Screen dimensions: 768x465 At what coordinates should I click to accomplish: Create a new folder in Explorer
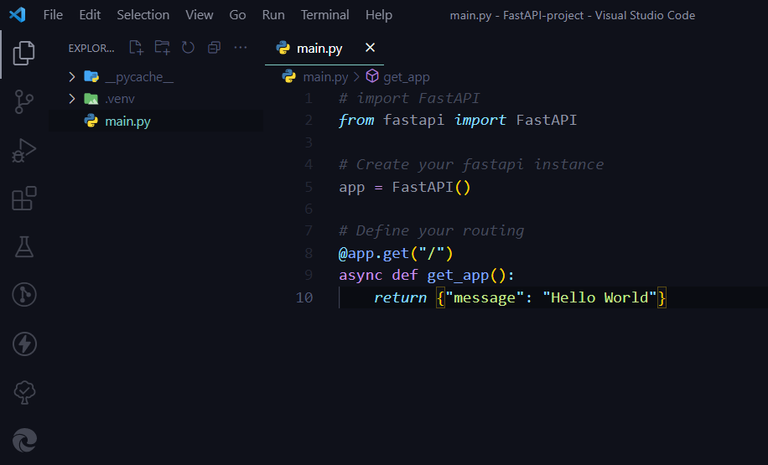(x=162, y=48)
